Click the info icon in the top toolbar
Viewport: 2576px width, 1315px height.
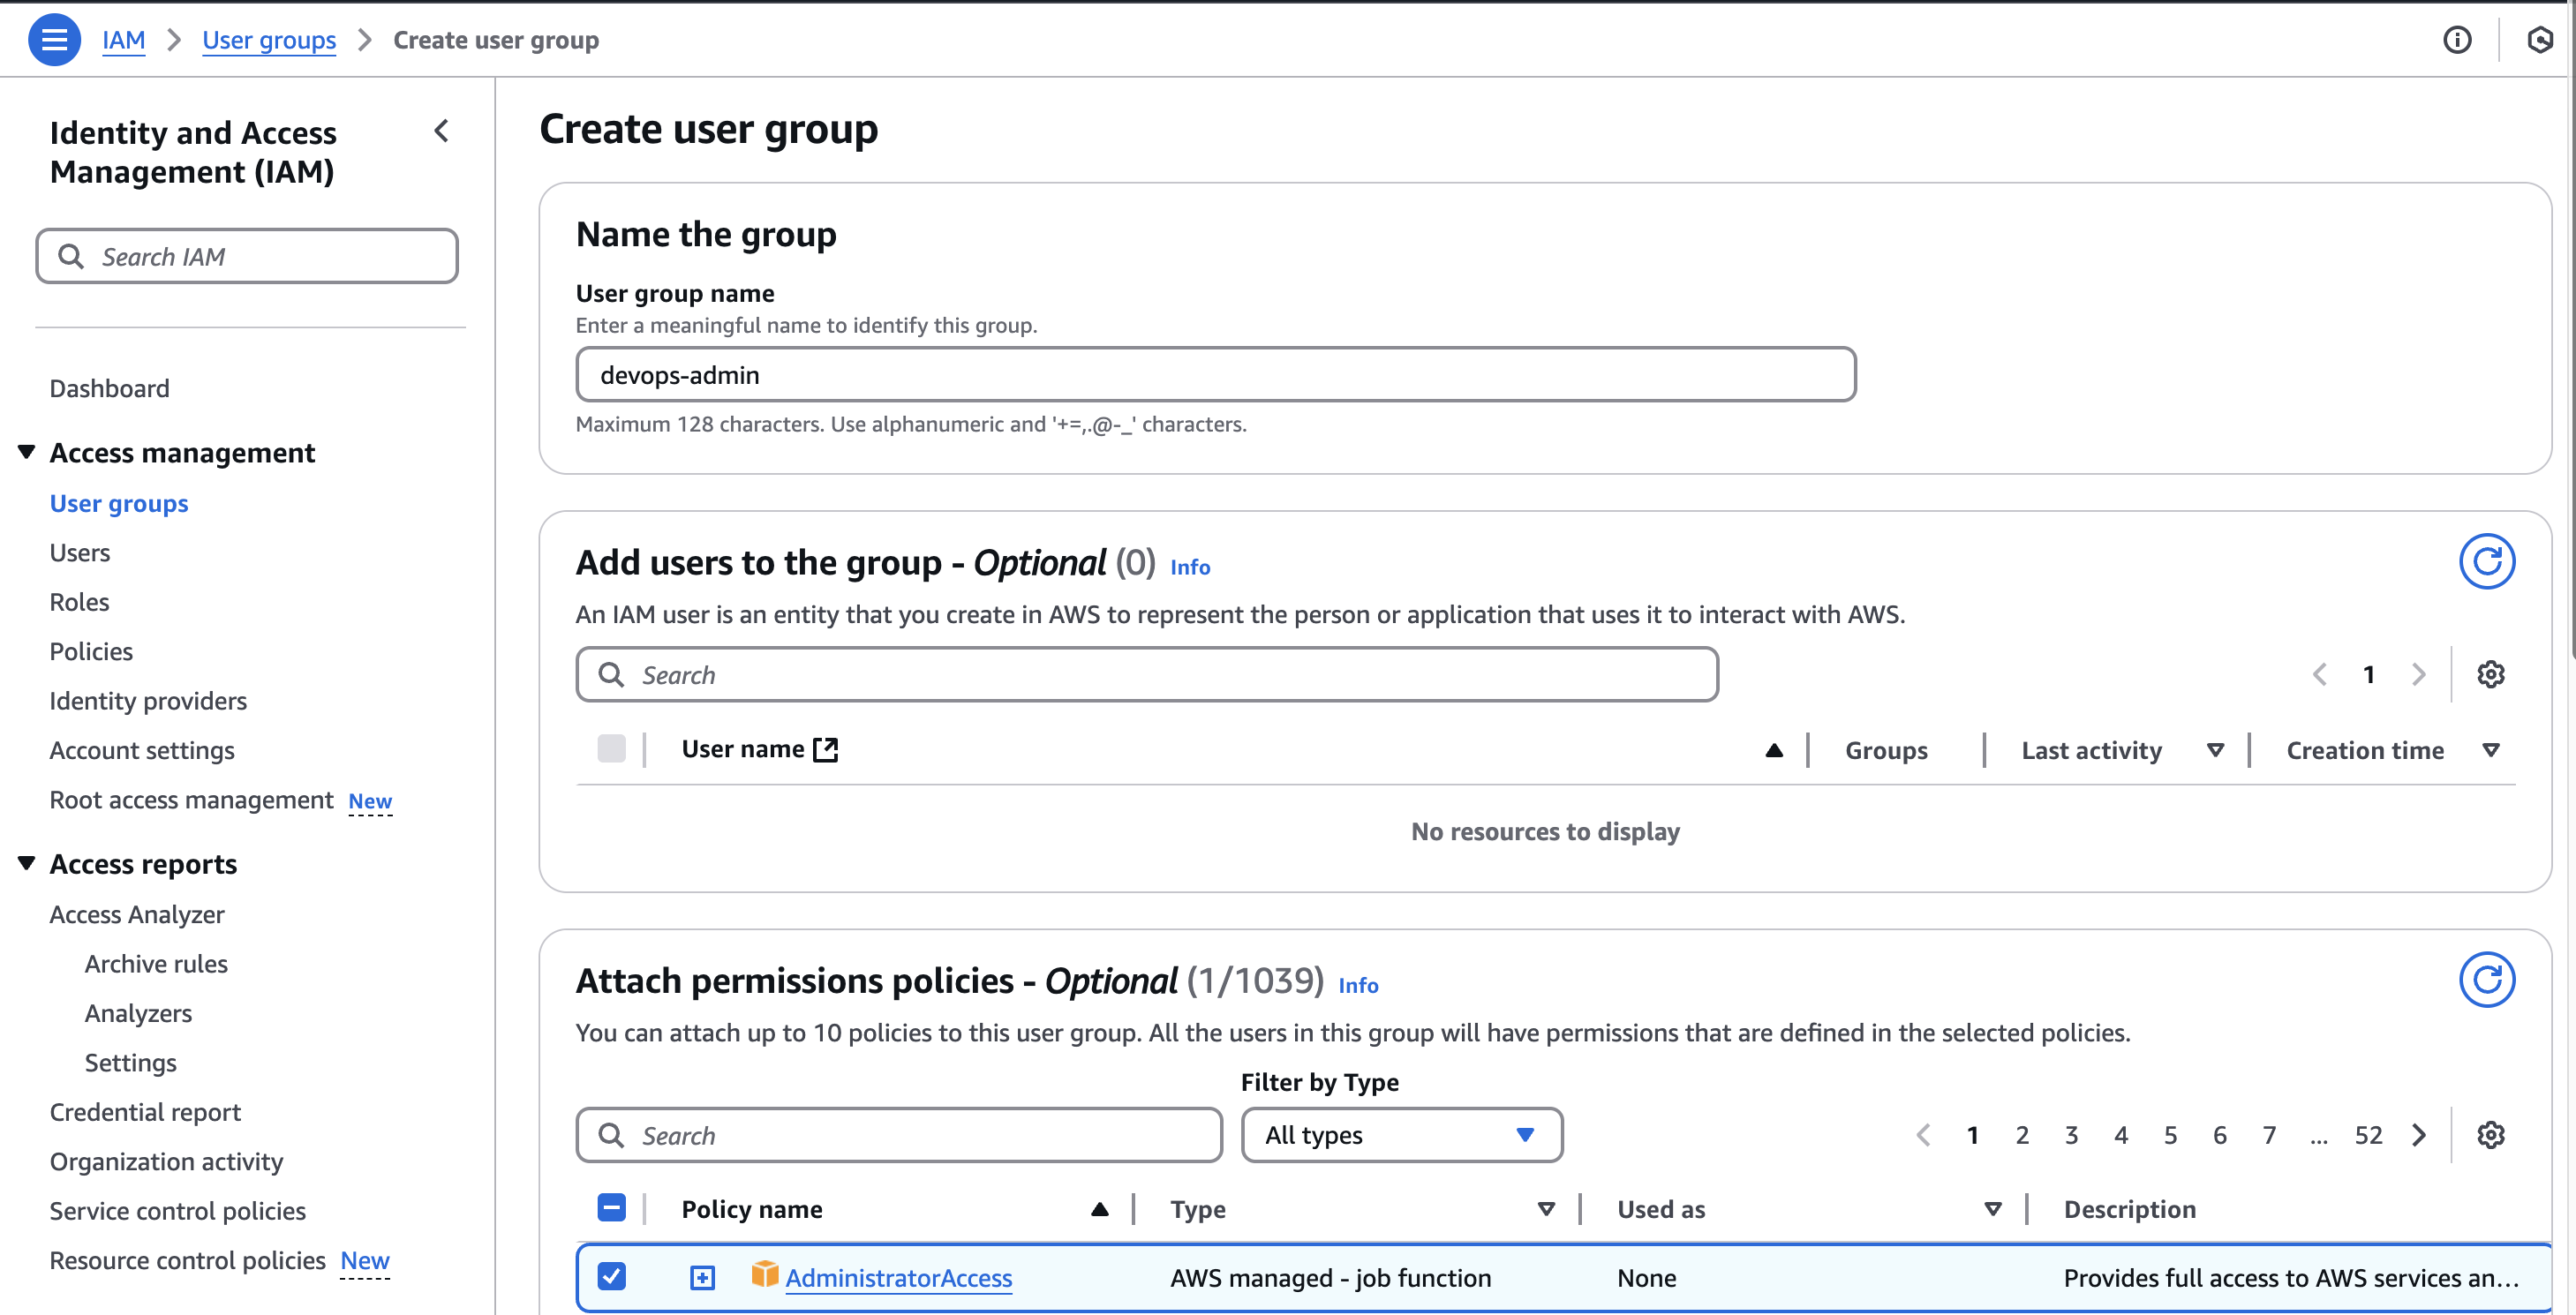coord(2458,40)
